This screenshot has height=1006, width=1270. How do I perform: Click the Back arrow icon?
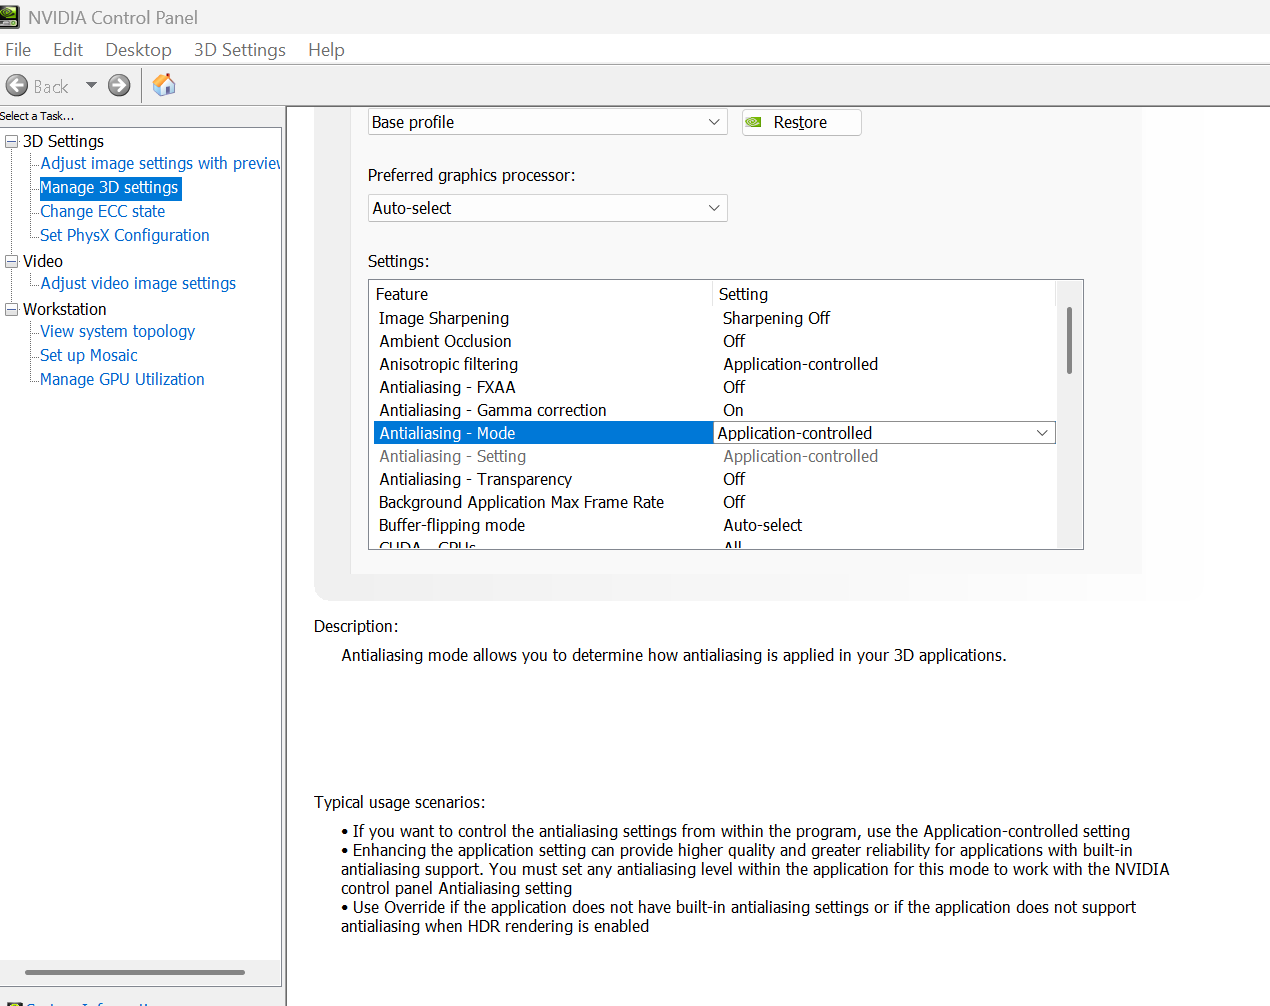(17, 86)
